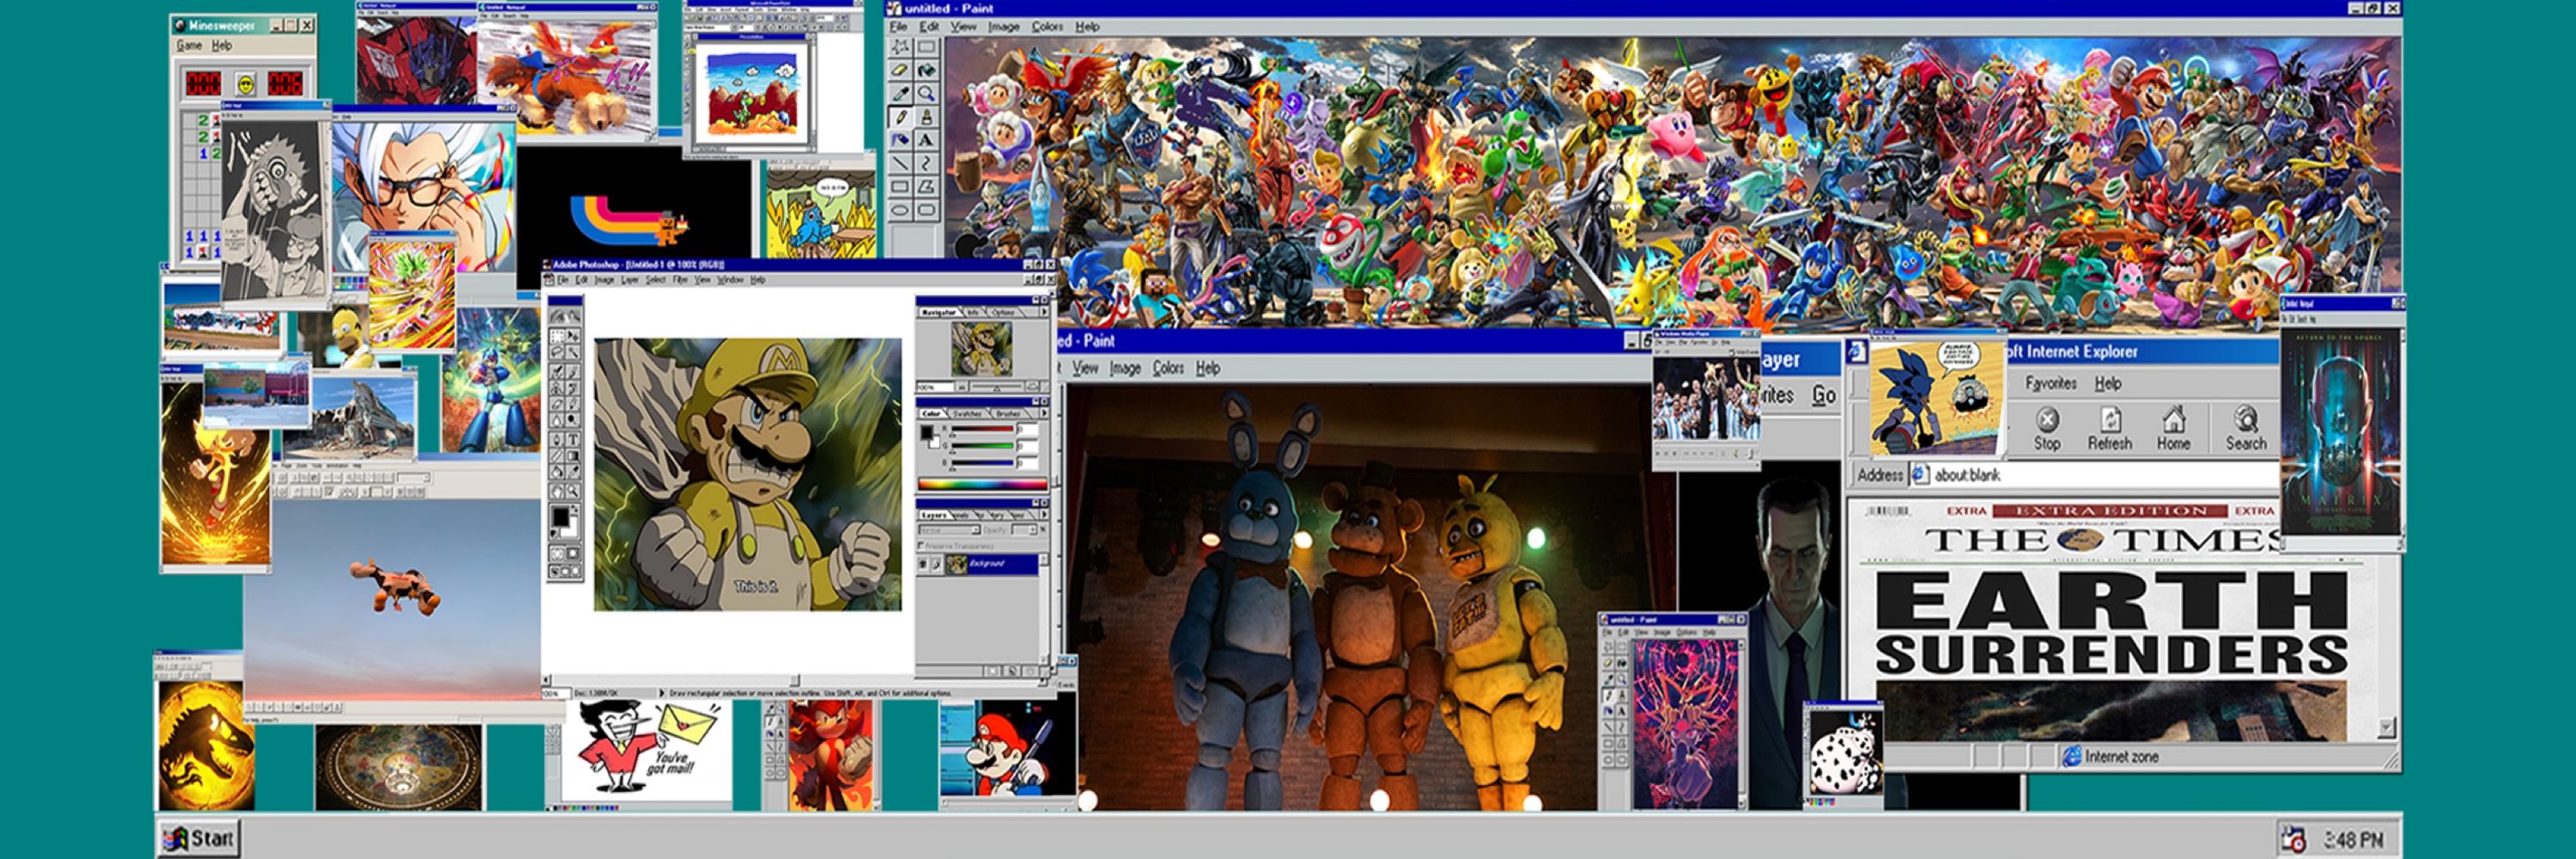Screen dimensions: 2576x859
Task: Select Photoshop's rectangular Marquee tool
Action: coord(557,336)
